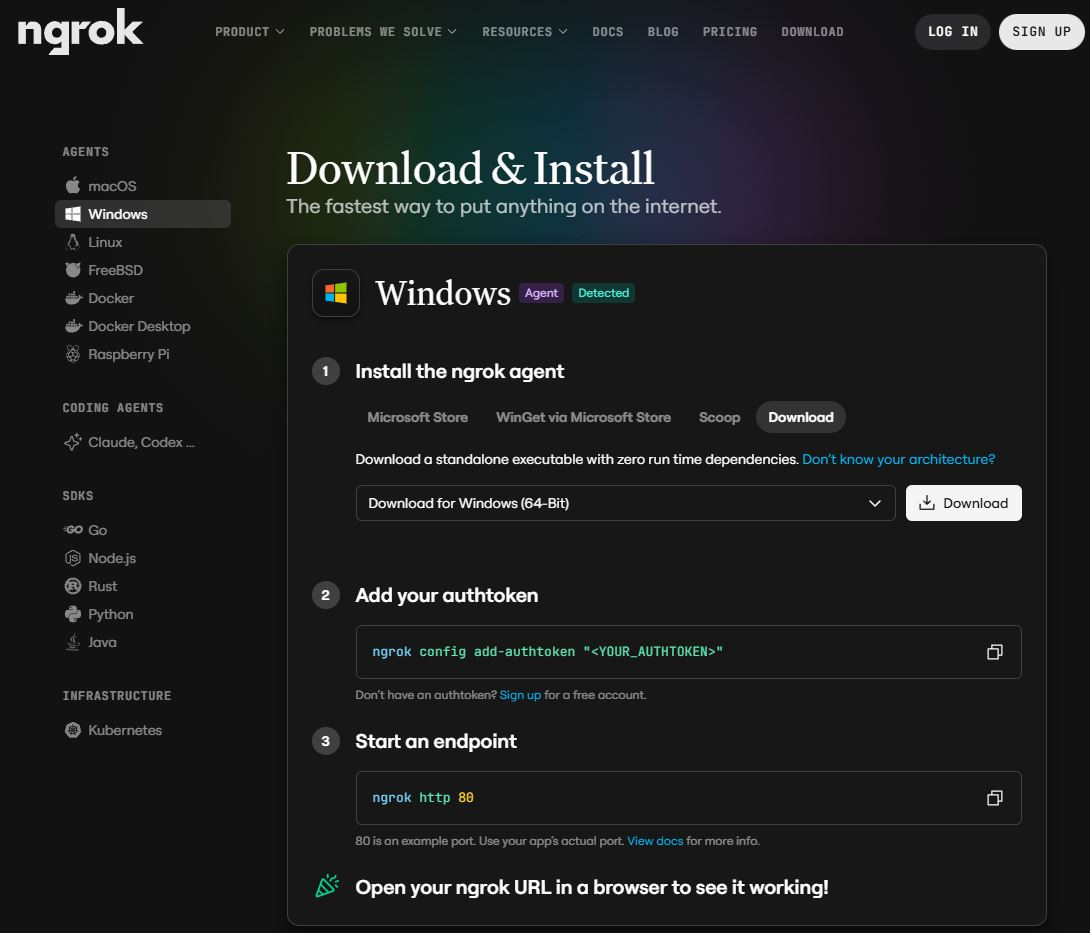Viewport: 1090px width, 933px height.
Task: Switch to WinGet via Microsoft Store tab
Action: (x=583, y=417)
